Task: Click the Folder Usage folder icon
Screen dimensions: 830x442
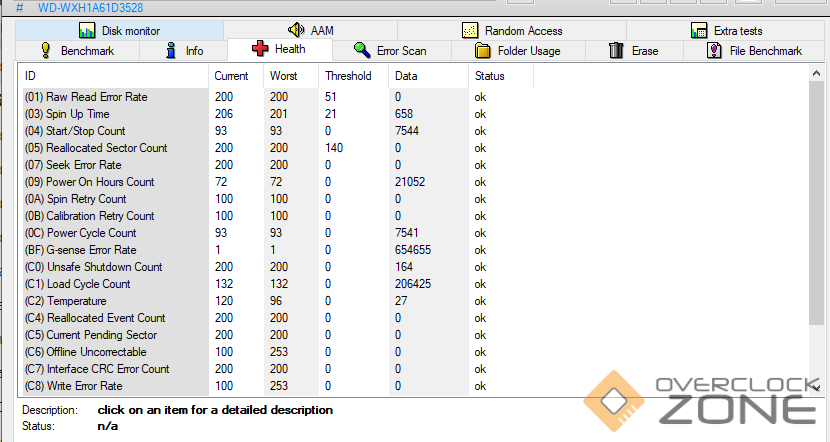Action: click(483, 50)
